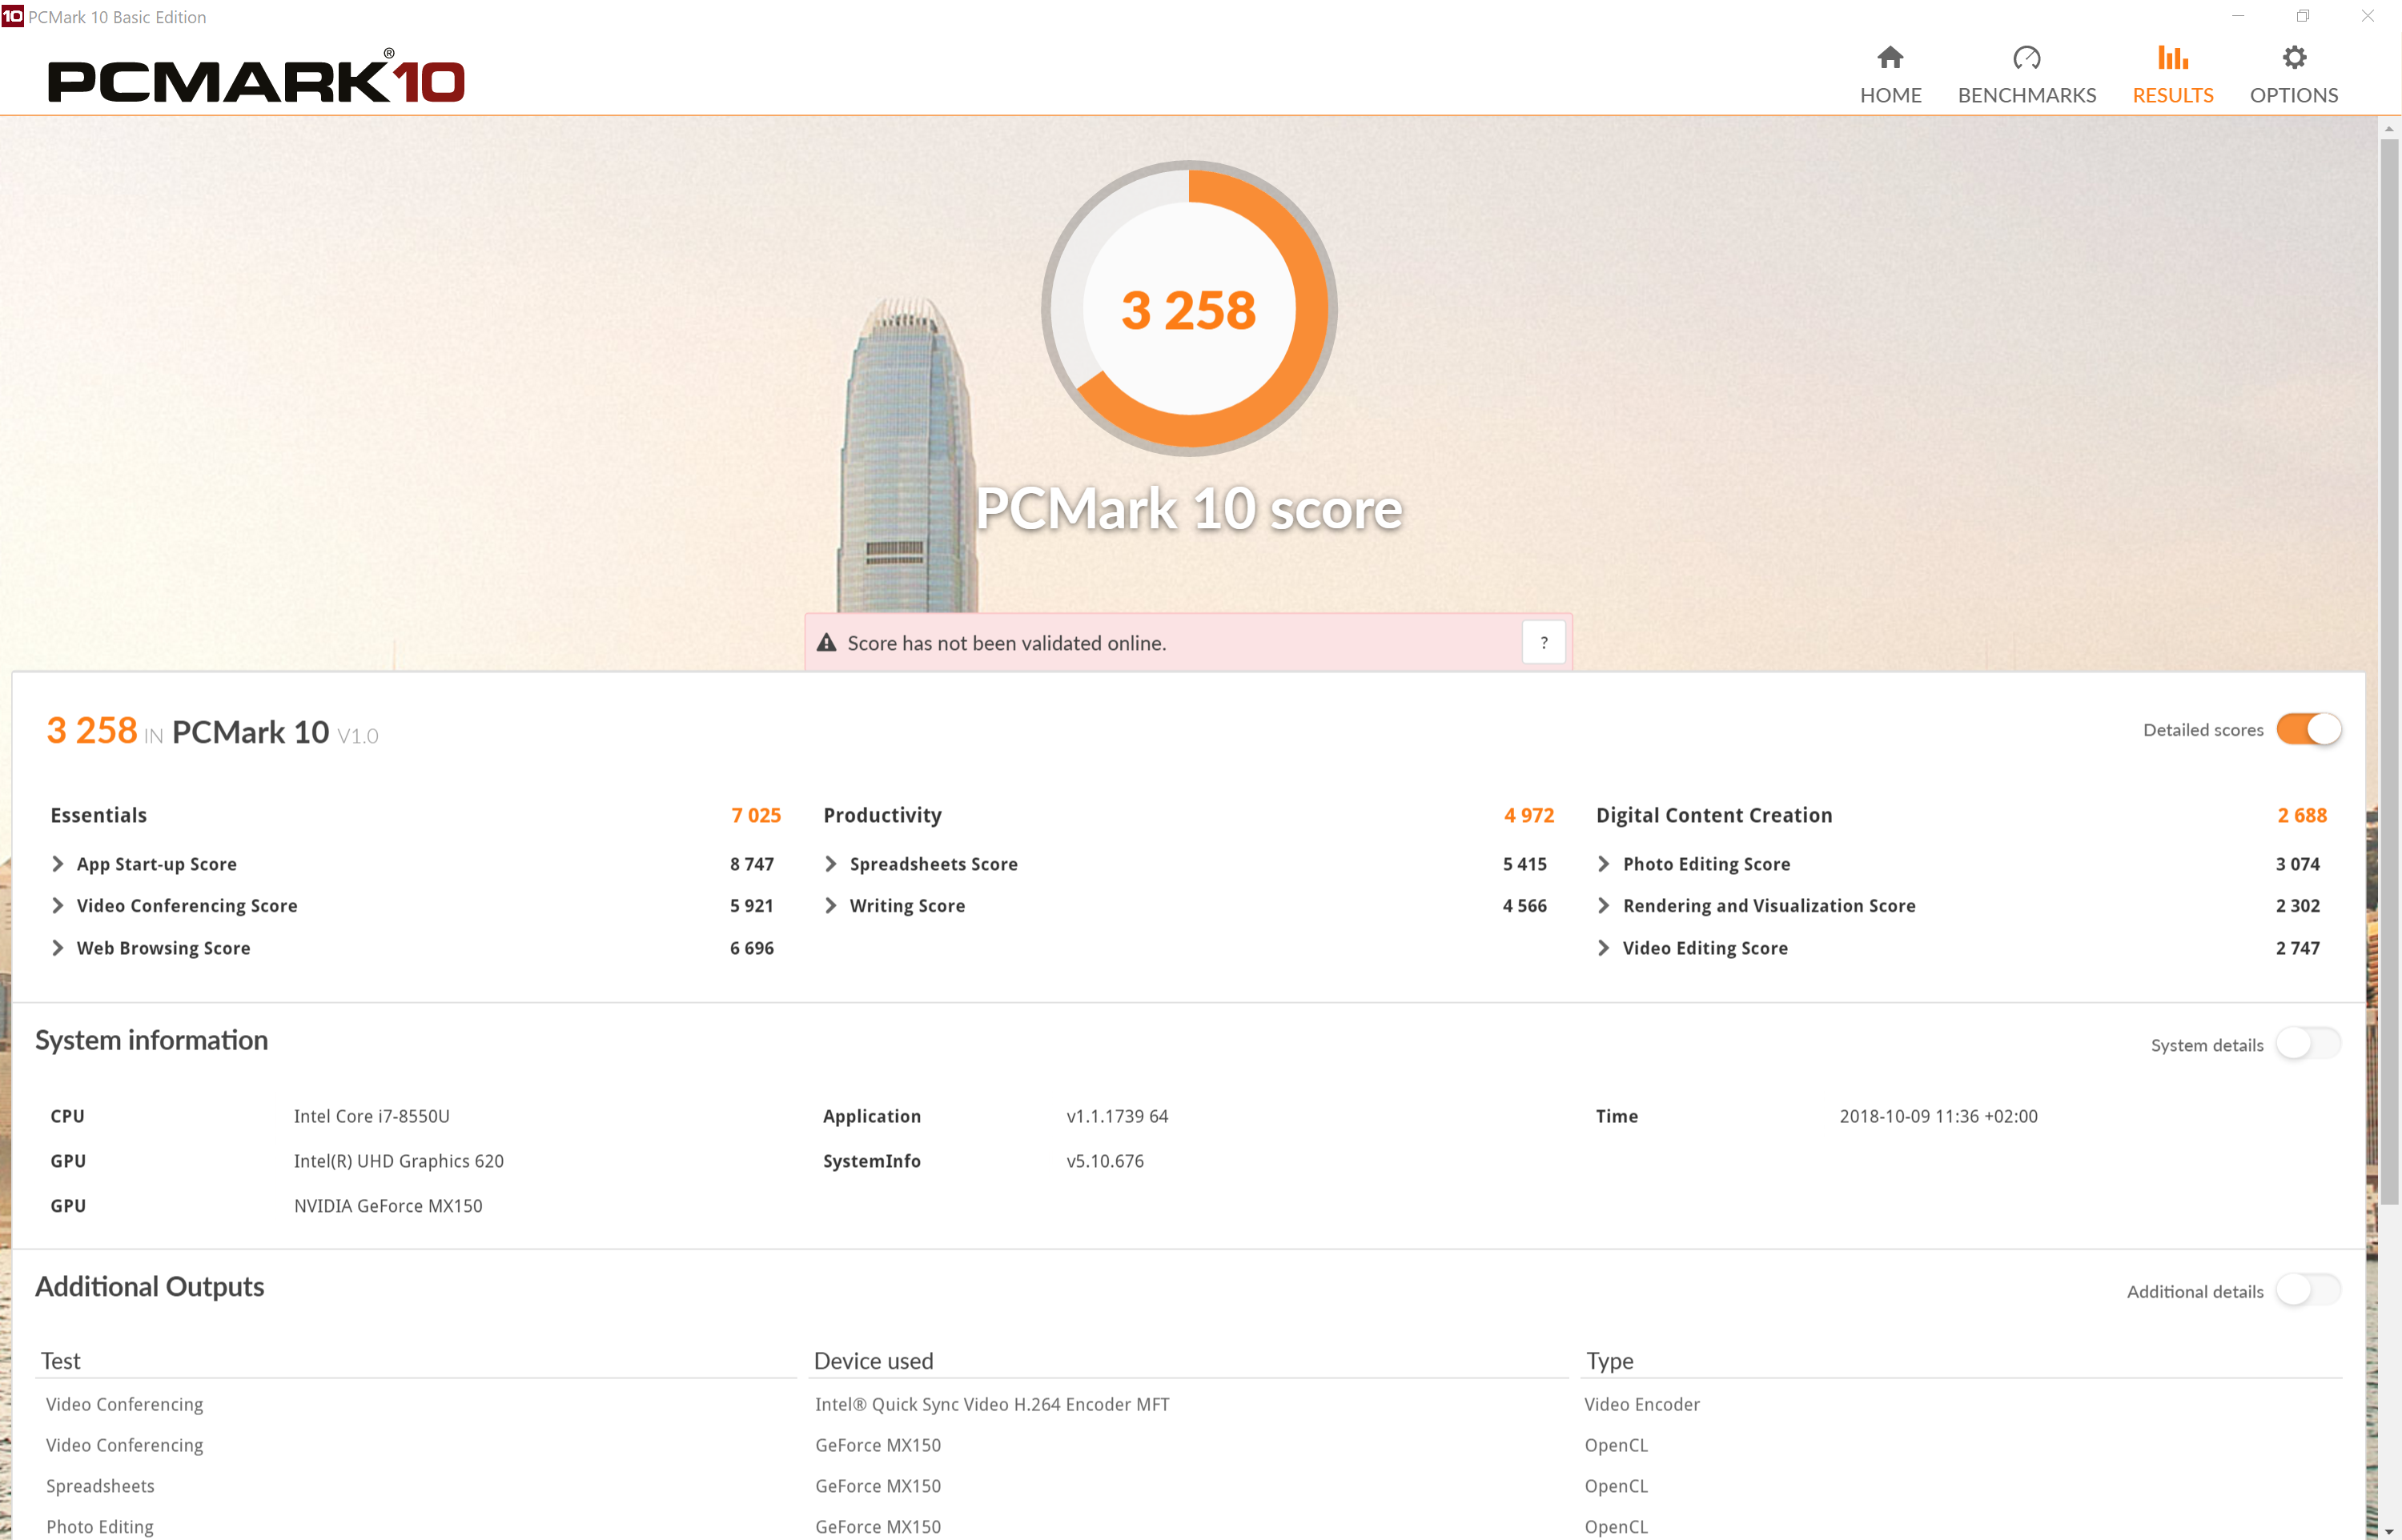Toggle Detailed scores switch off

(2308, 729)
